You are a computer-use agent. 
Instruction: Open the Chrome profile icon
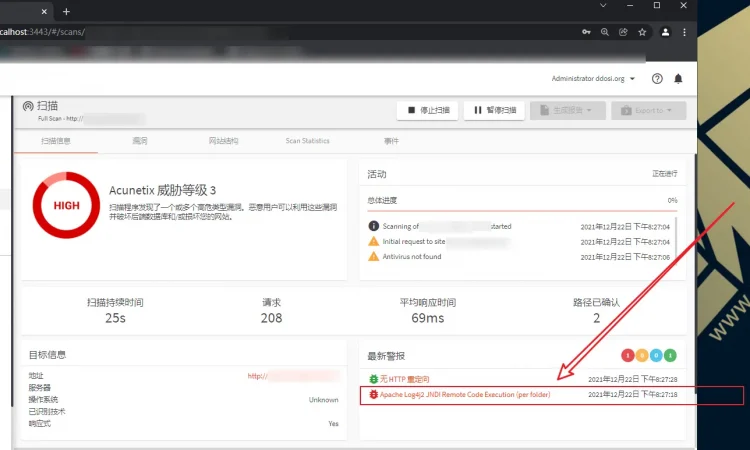tap(665, 32)
